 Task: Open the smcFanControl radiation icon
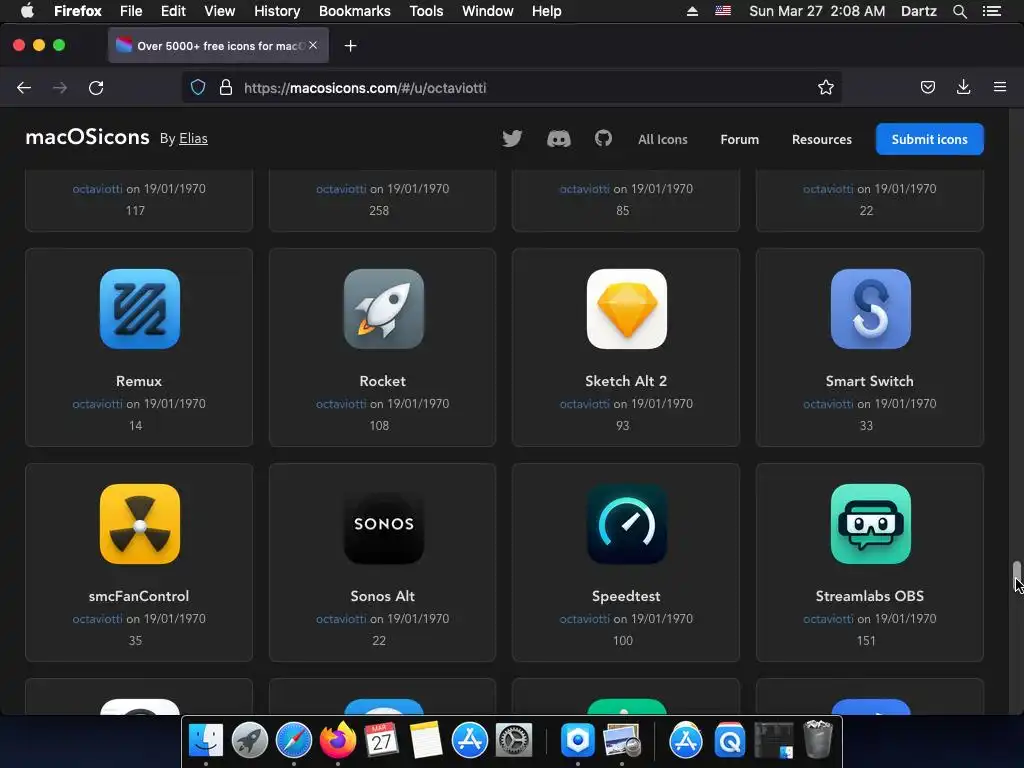pos(140,524)
